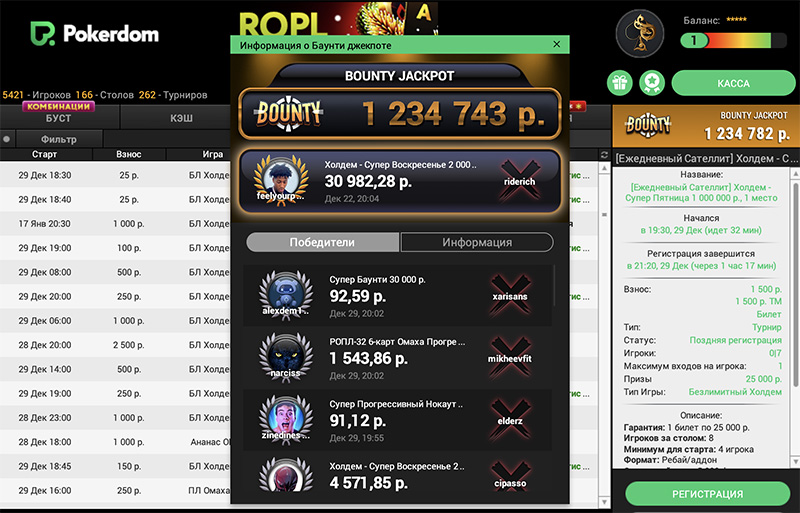Image resolution: width=800 pixels, height=513 pixels.
Task: Close the Bounty jackpot info dialog
Action: [x=557, y=44]
